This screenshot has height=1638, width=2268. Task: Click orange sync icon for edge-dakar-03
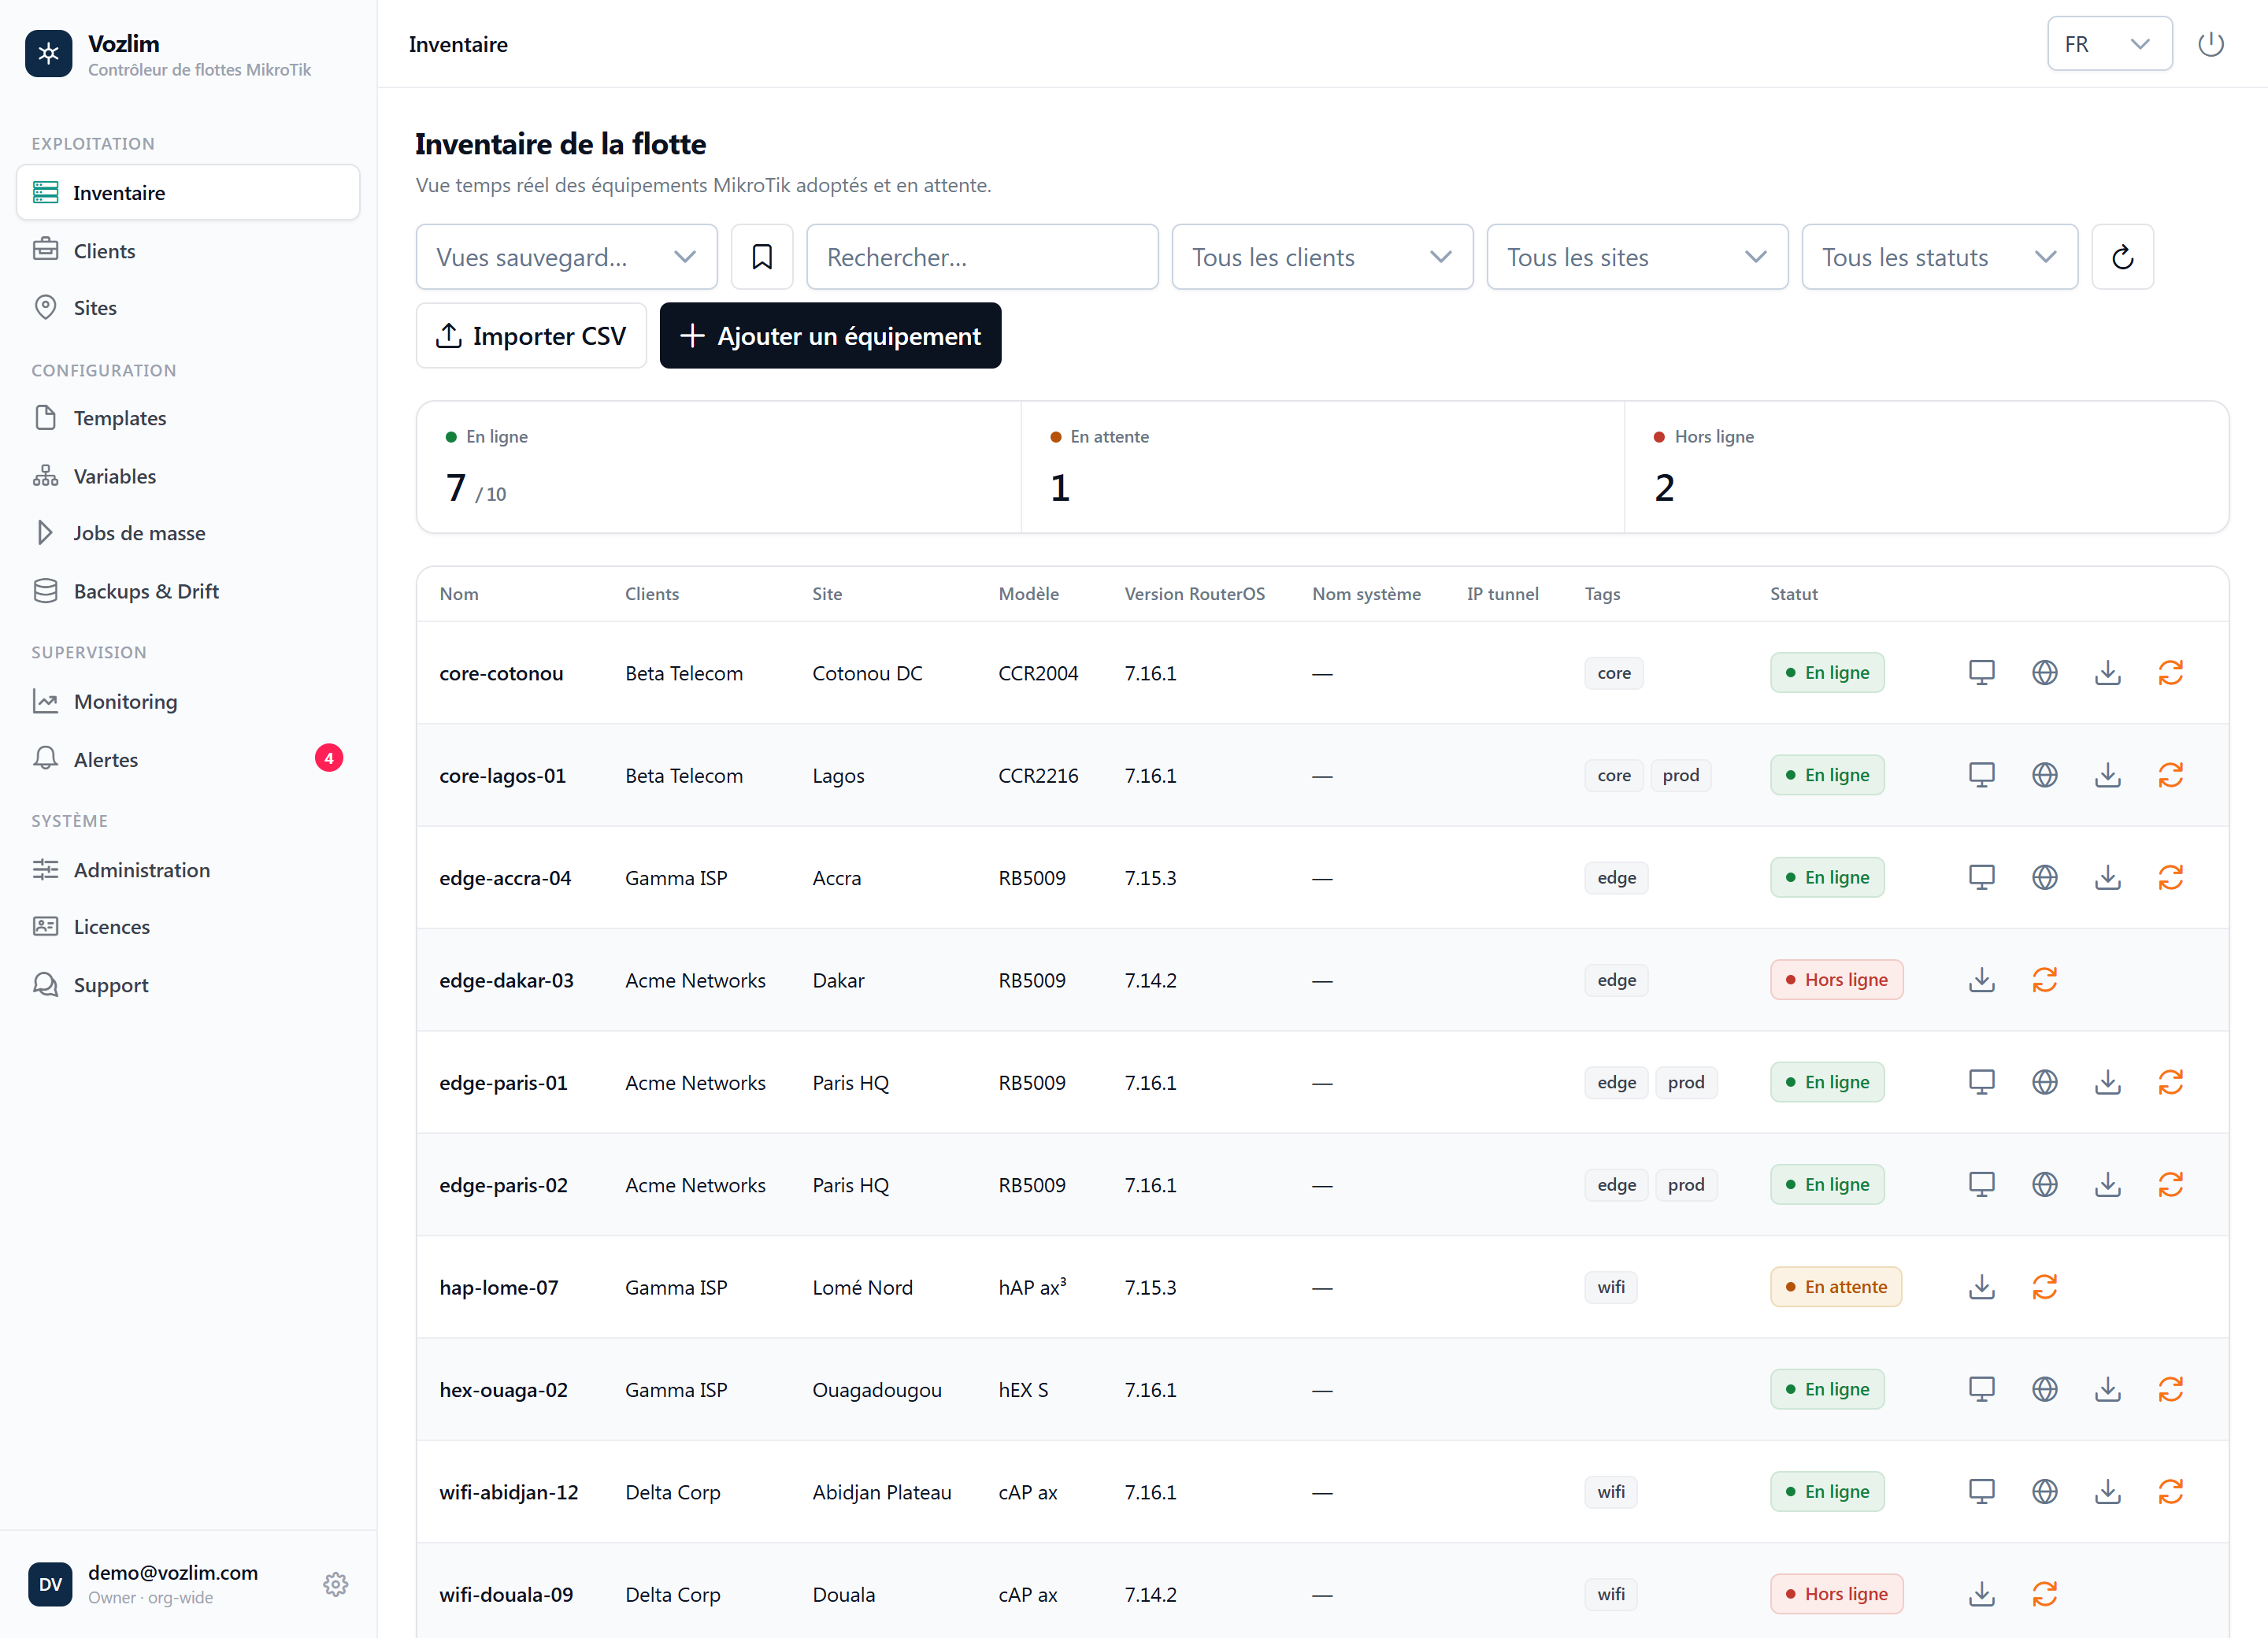point(2044,980)
